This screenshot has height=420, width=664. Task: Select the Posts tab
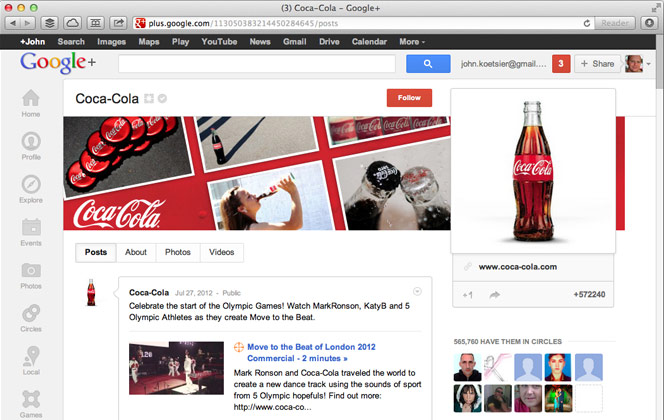[96, 252]
